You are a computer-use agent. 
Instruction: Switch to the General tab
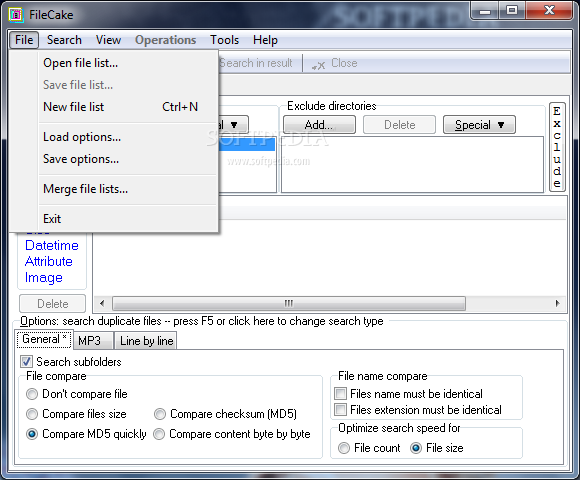click(44, 339)
